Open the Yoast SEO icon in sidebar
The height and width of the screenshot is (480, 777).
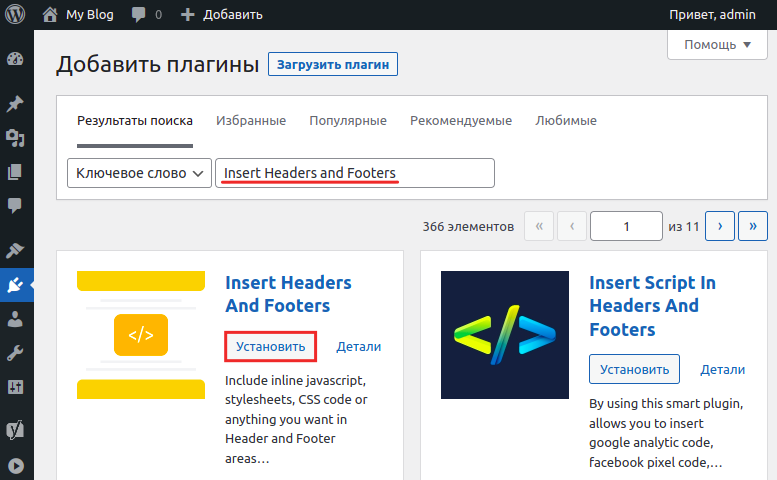pyautogui.click(x=15, y=429)
